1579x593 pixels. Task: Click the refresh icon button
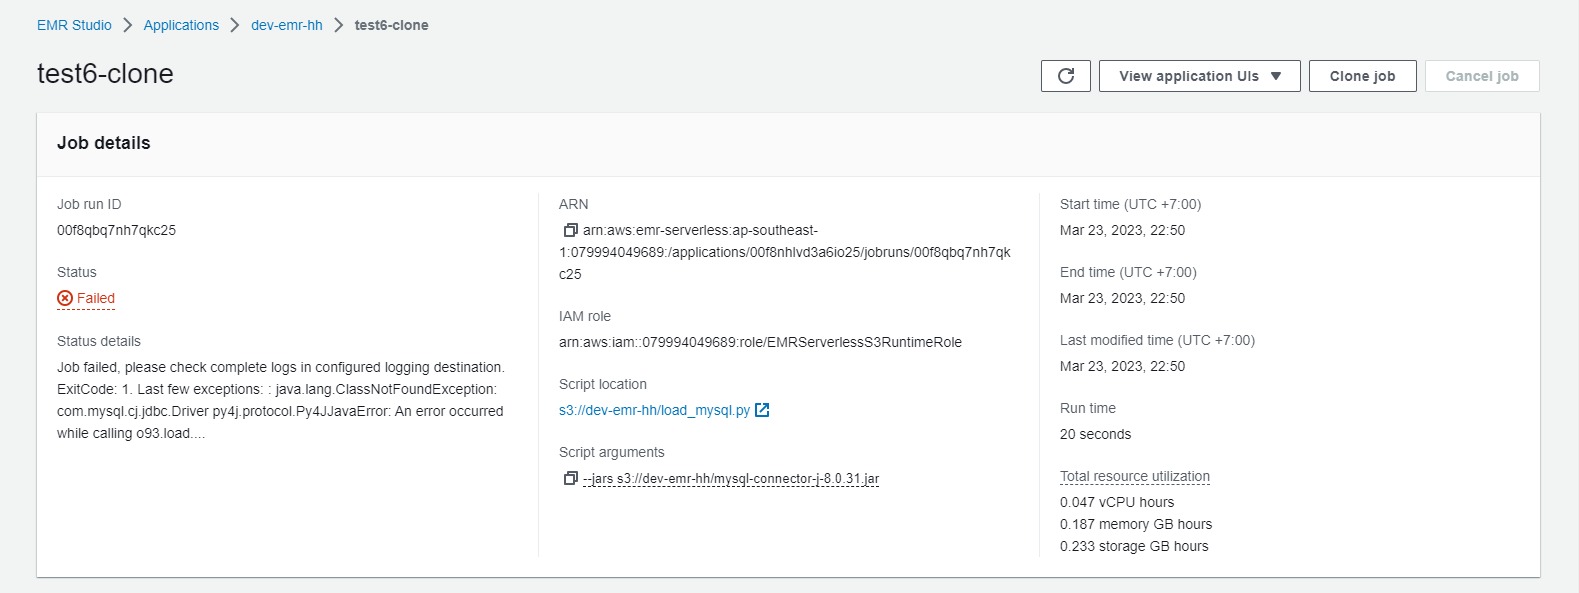tap(1066, 76)
